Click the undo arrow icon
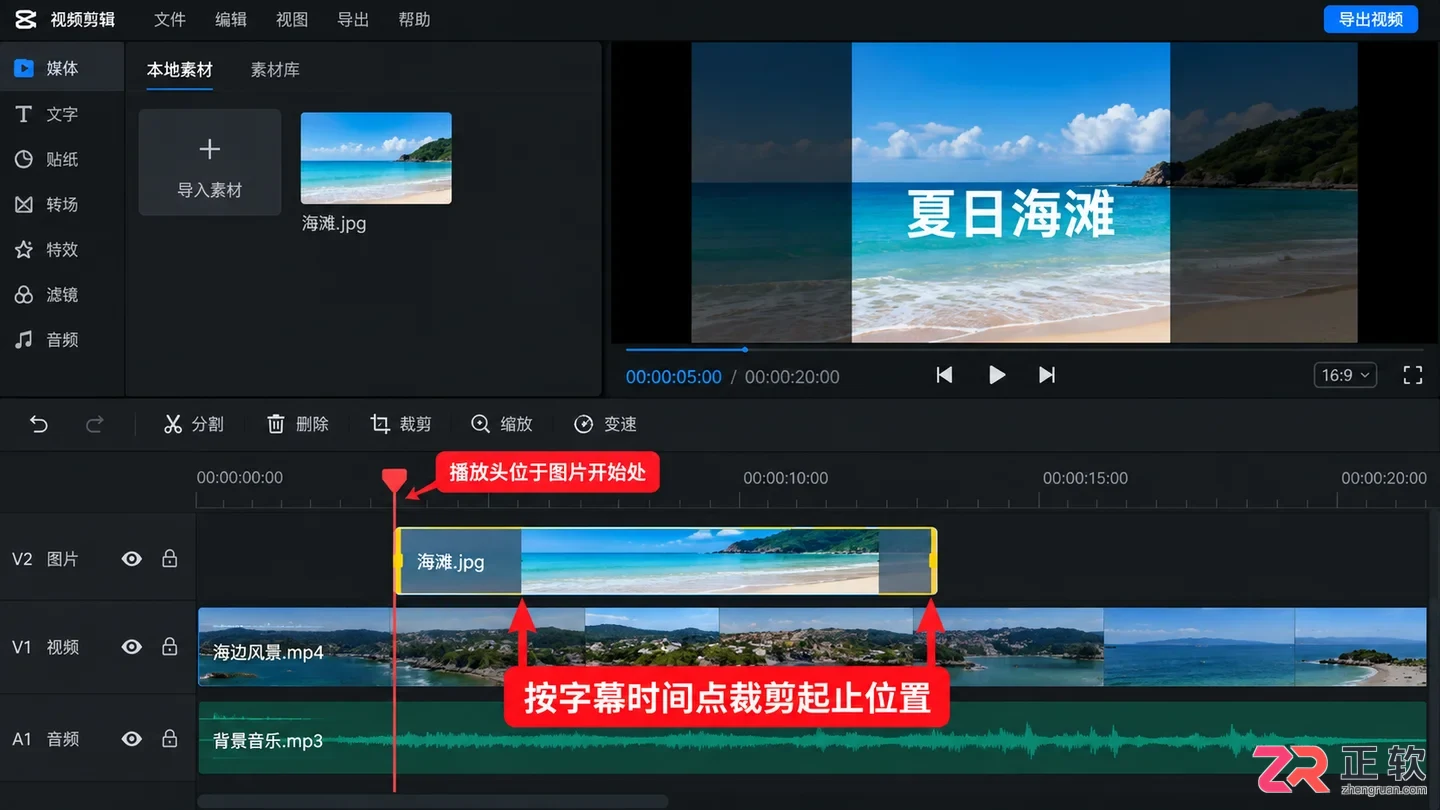 coord(39,424)
